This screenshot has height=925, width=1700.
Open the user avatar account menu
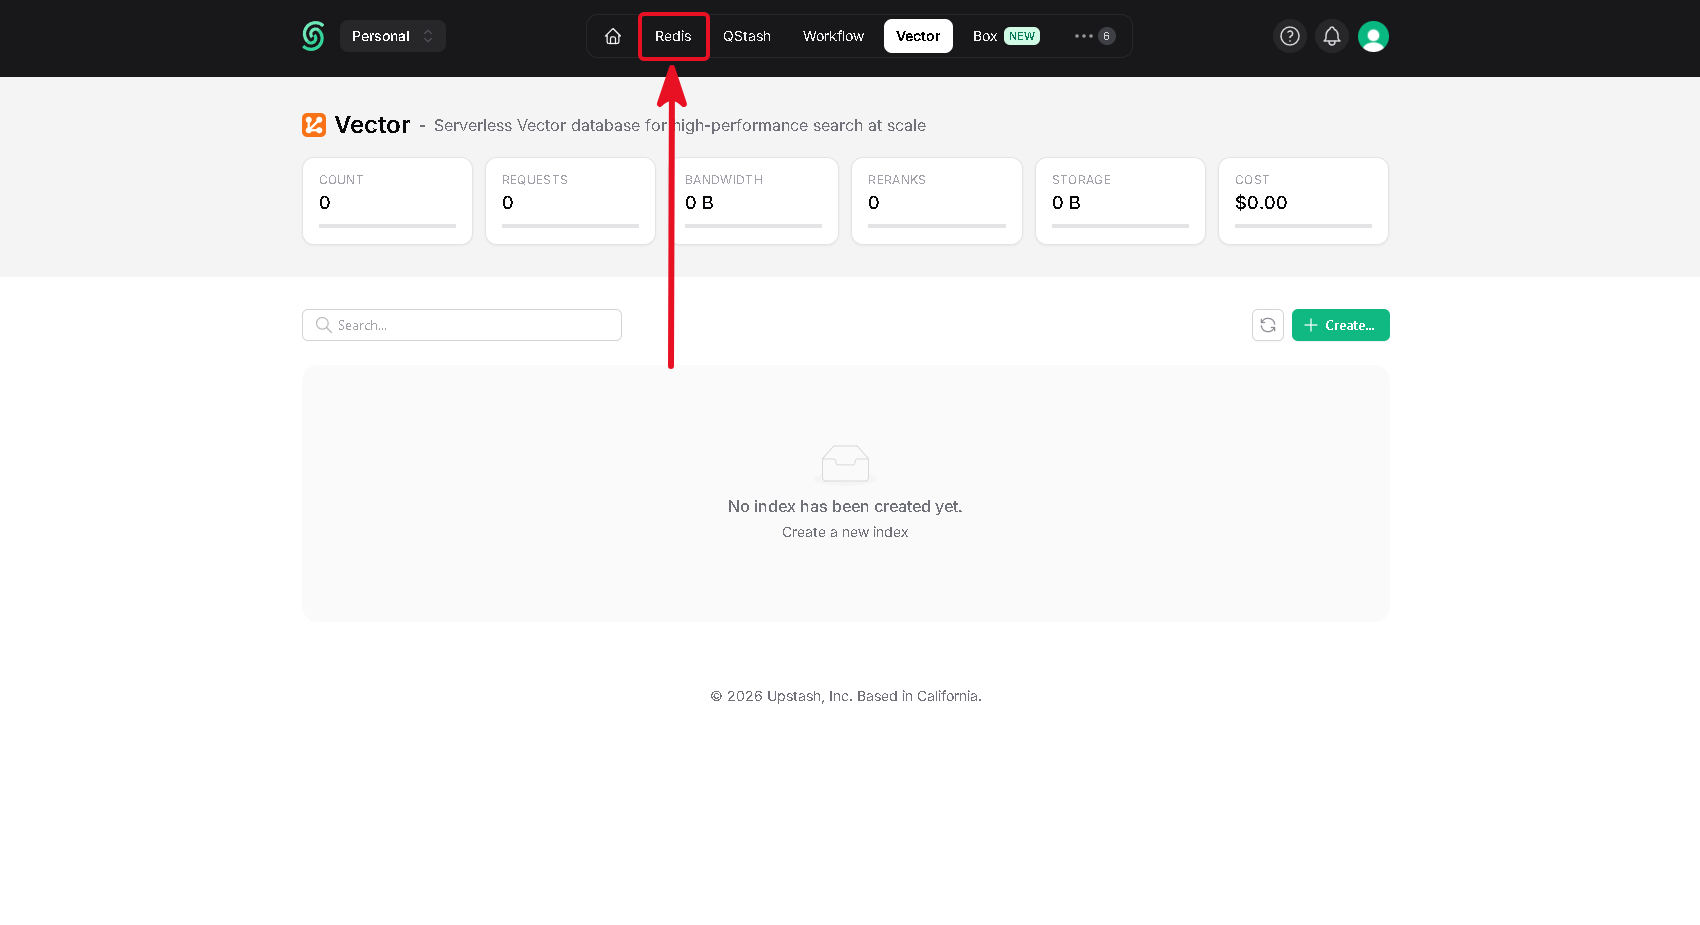coord(1374,36)
